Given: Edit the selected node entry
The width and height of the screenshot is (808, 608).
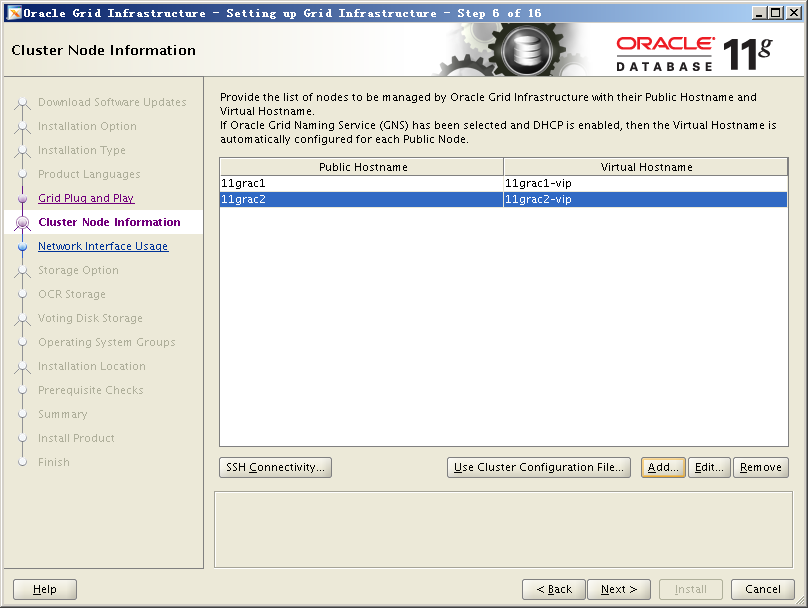Looking at the screenshot, I should [709, 467].
